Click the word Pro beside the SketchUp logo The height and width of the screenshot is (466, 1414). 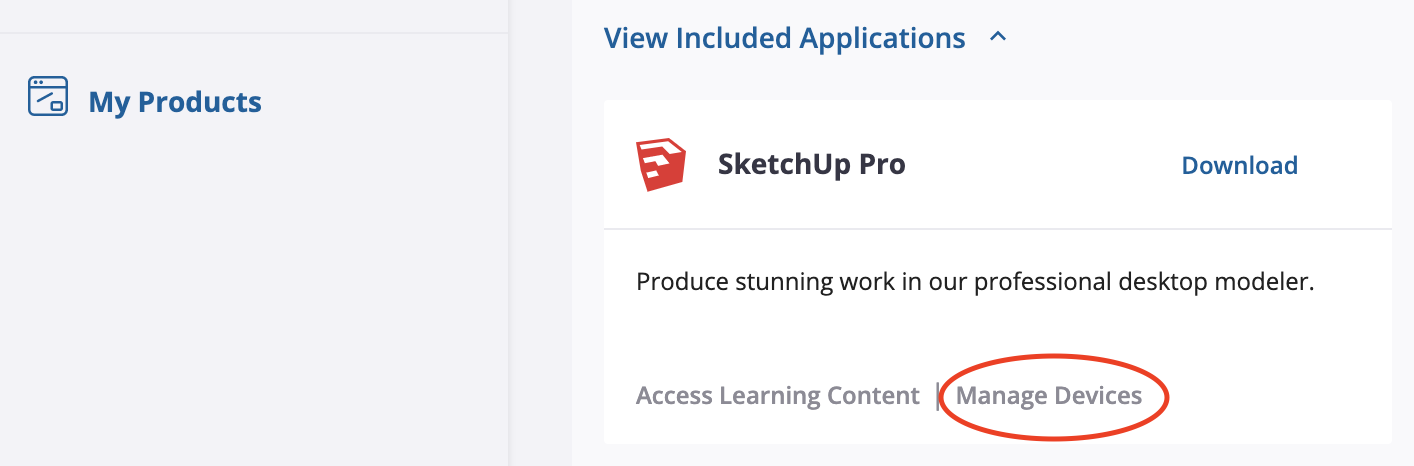click(879, 165)
